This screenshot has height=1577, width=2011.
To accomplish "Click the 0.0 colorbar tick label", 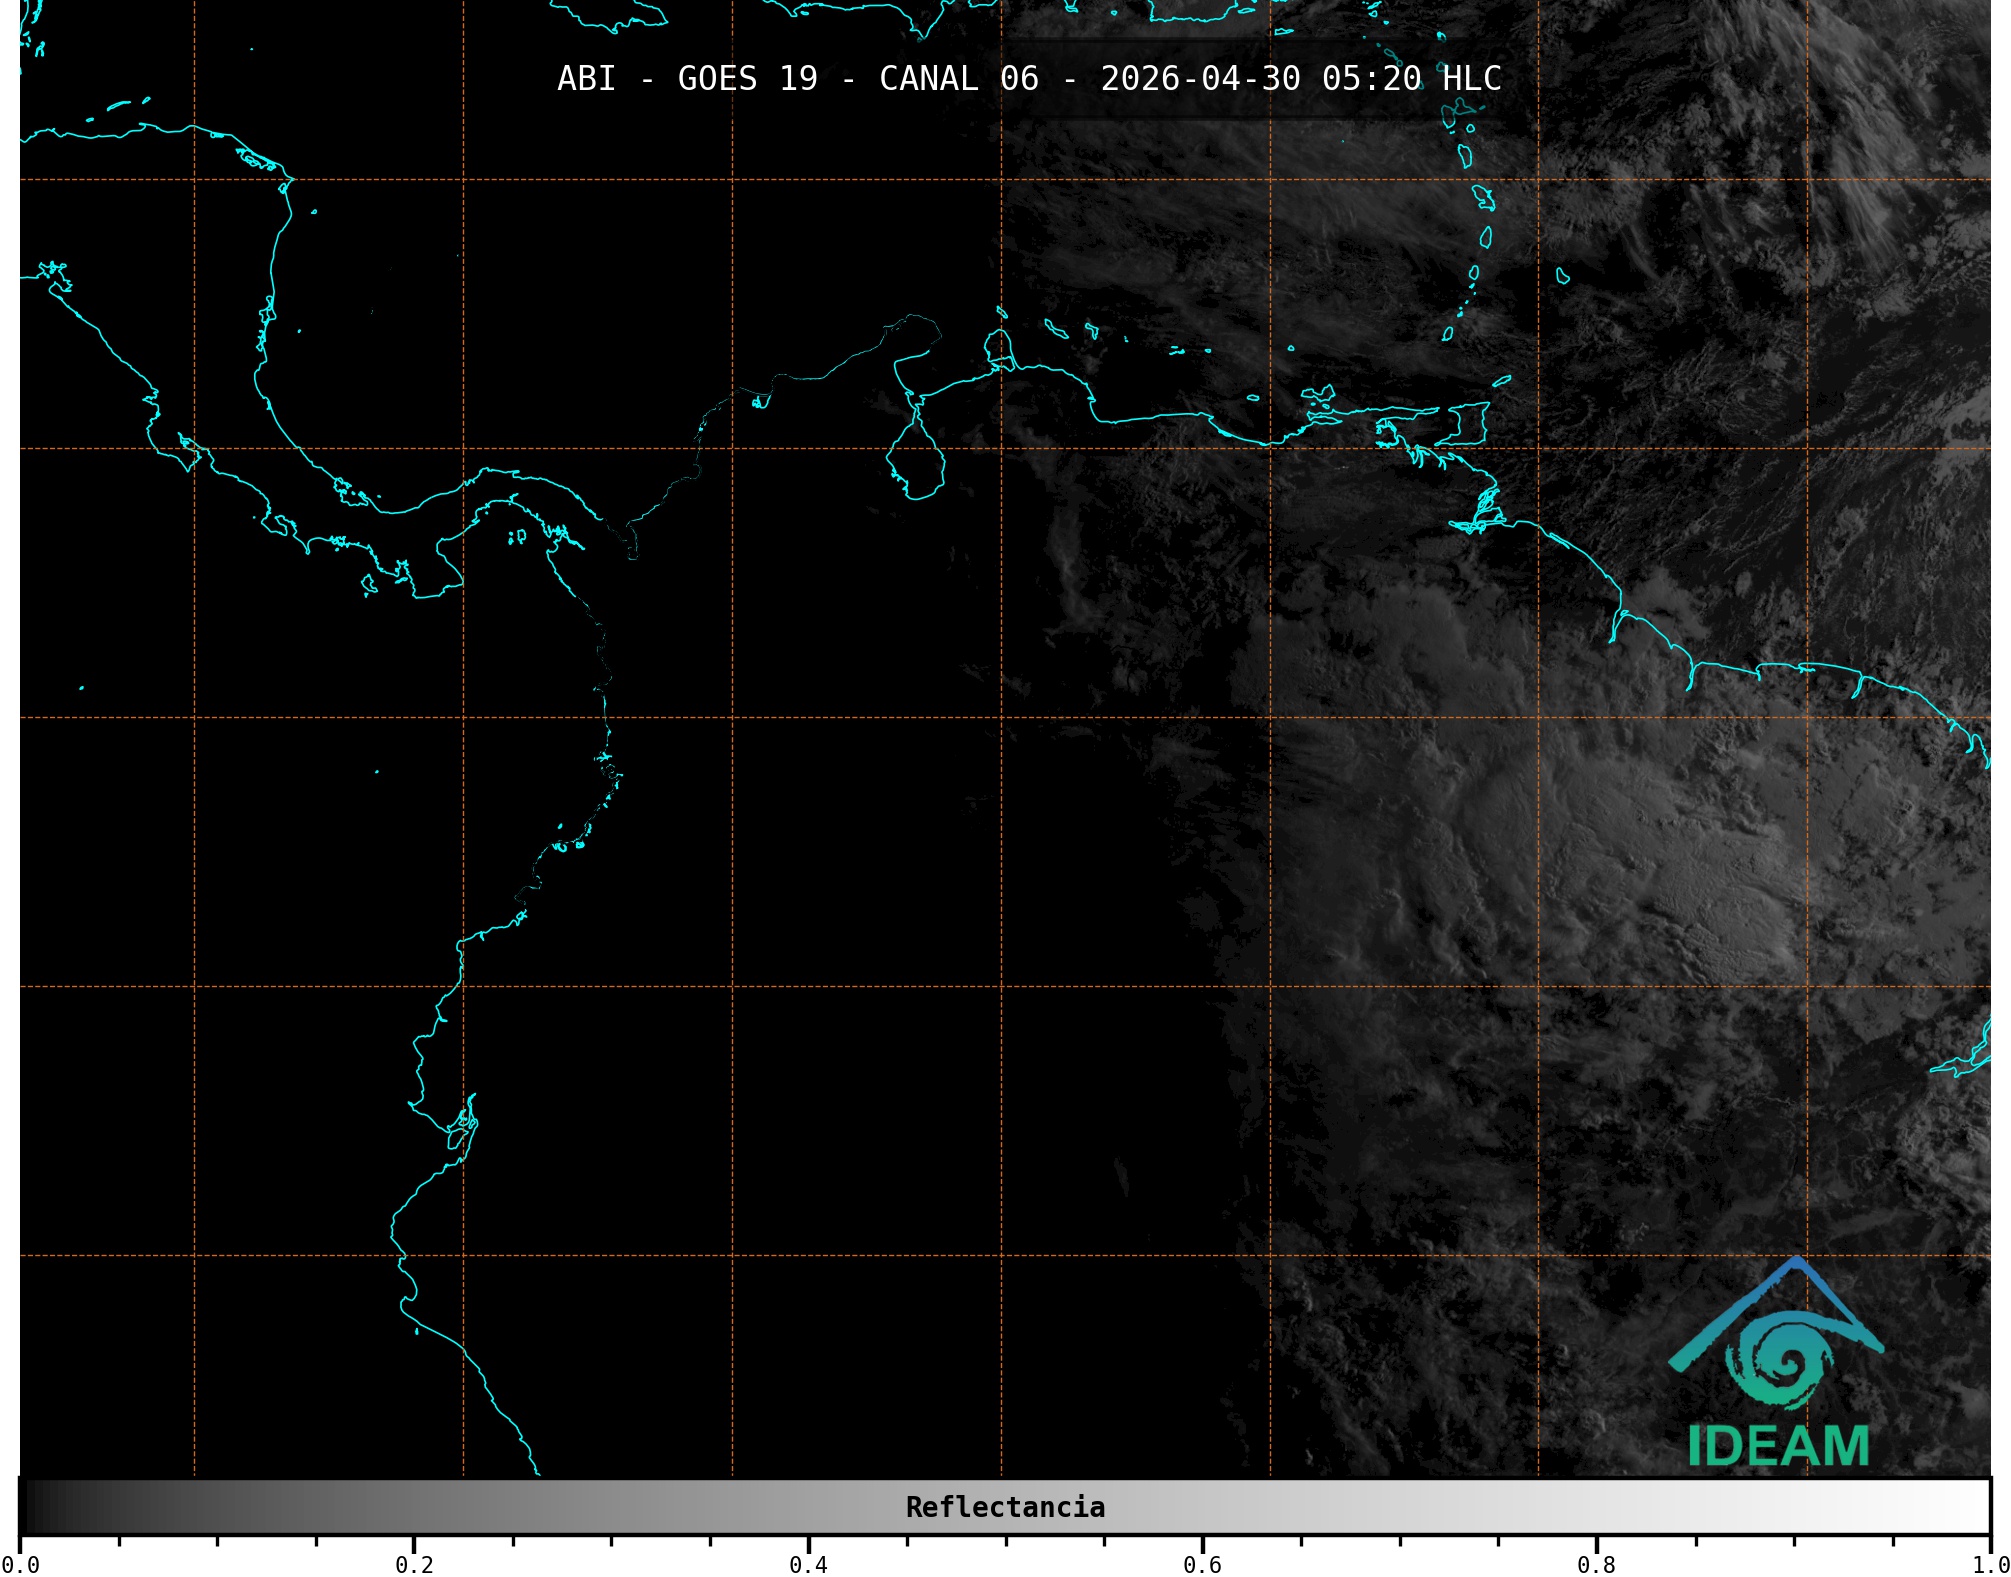I will point(20,1564).
